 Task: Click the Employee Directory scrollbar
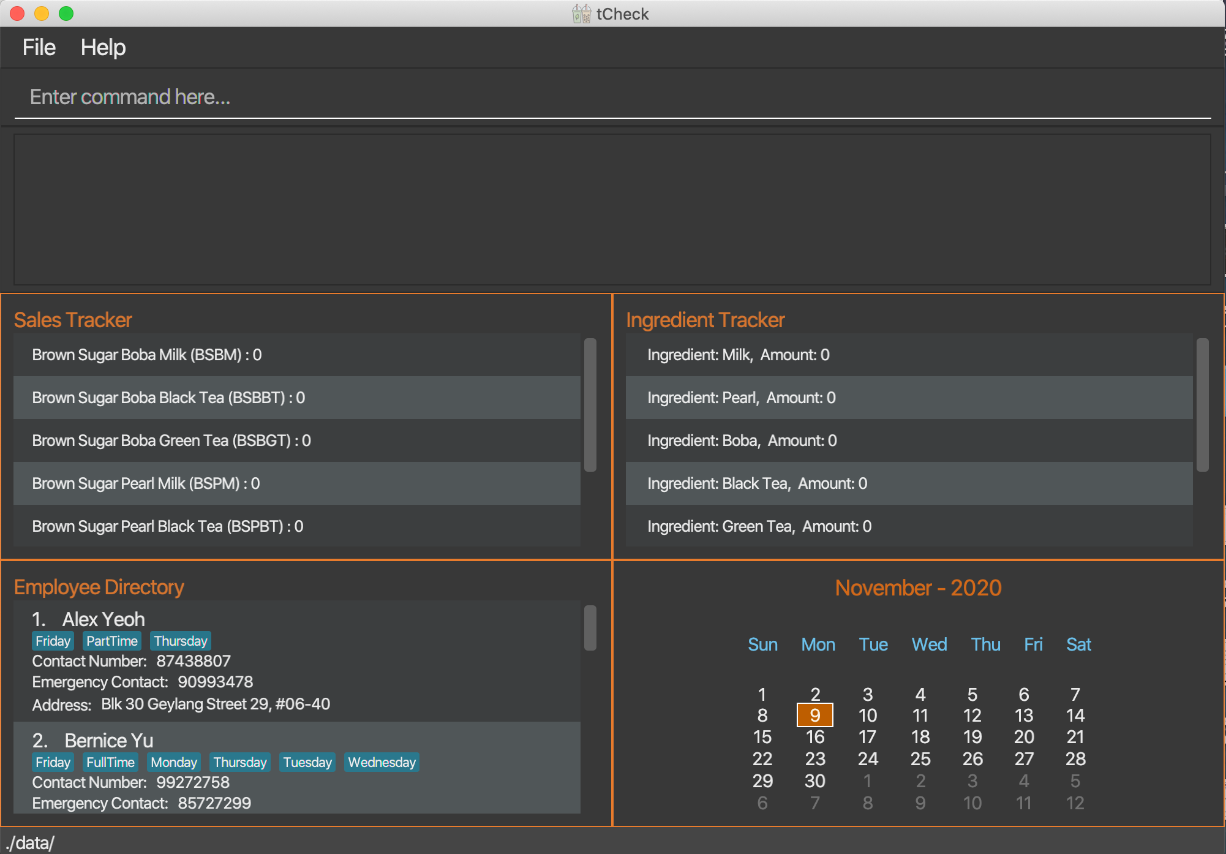click(x=590, y=628)
